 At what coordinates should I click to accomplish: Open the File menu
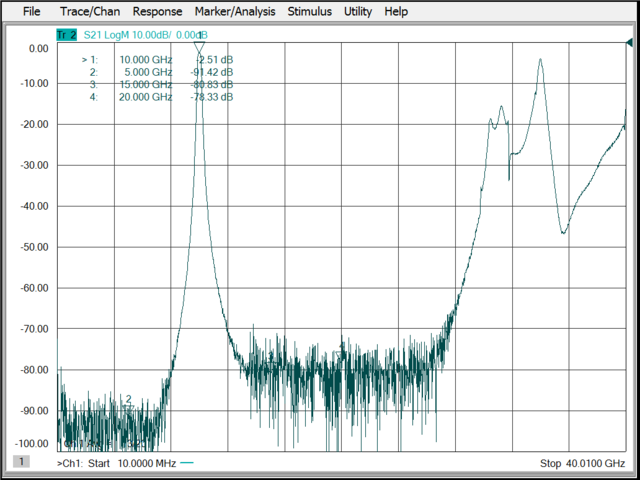coord(31,11)
